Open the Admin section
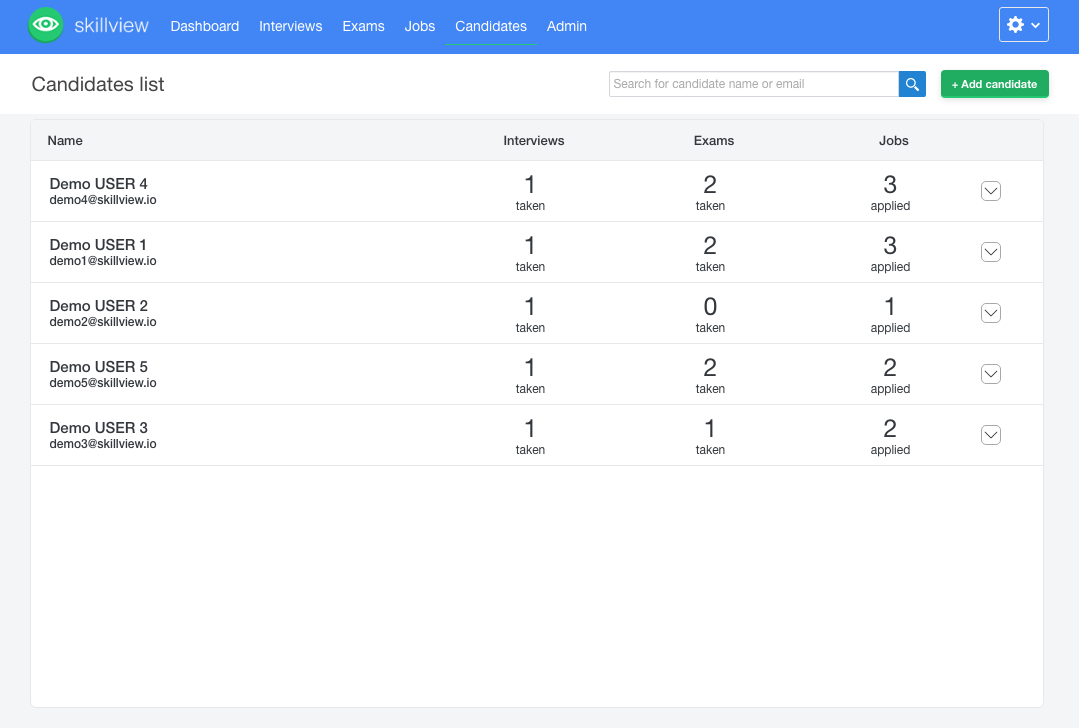Screen dimensions: 1079x728 tap(566, 26)
